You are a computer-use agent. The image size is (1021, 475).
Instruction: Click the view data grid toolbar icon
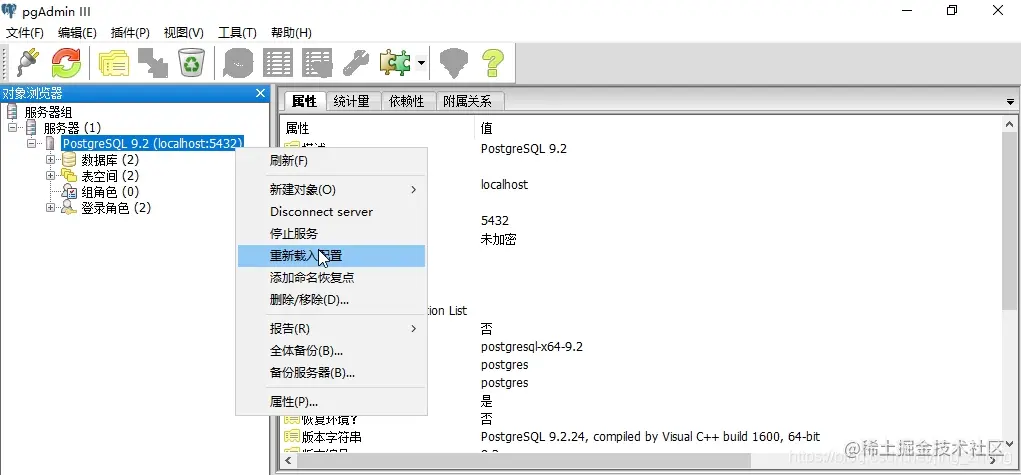(277, 63)
